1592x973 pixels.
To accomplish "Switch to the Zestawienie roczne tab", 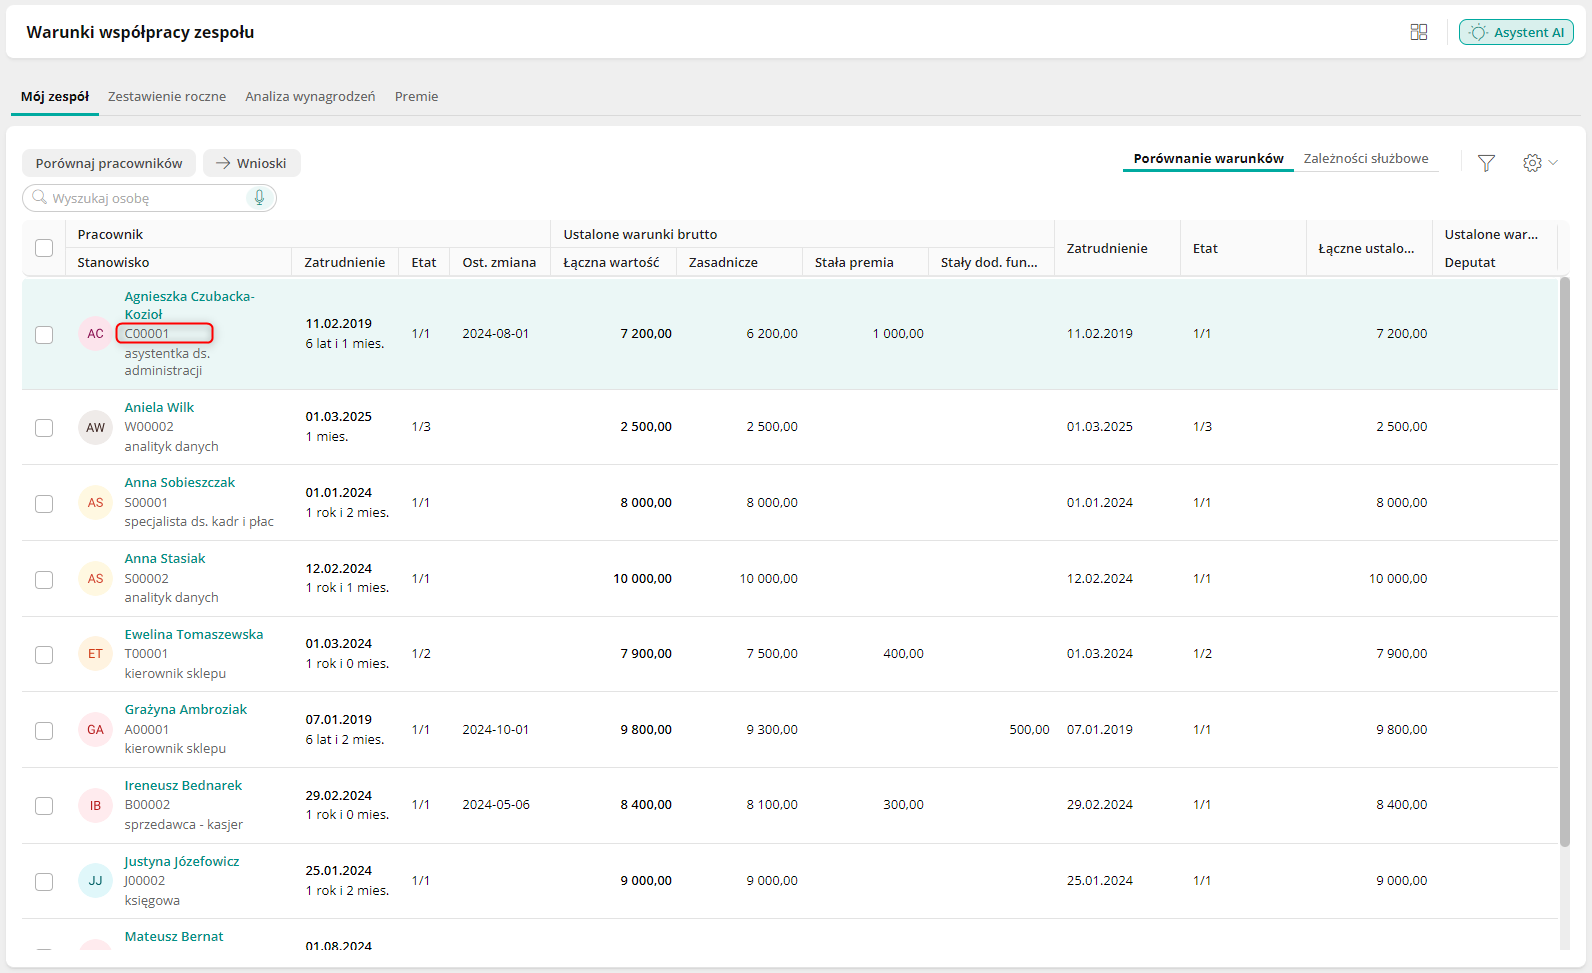I will pos(167,97).
